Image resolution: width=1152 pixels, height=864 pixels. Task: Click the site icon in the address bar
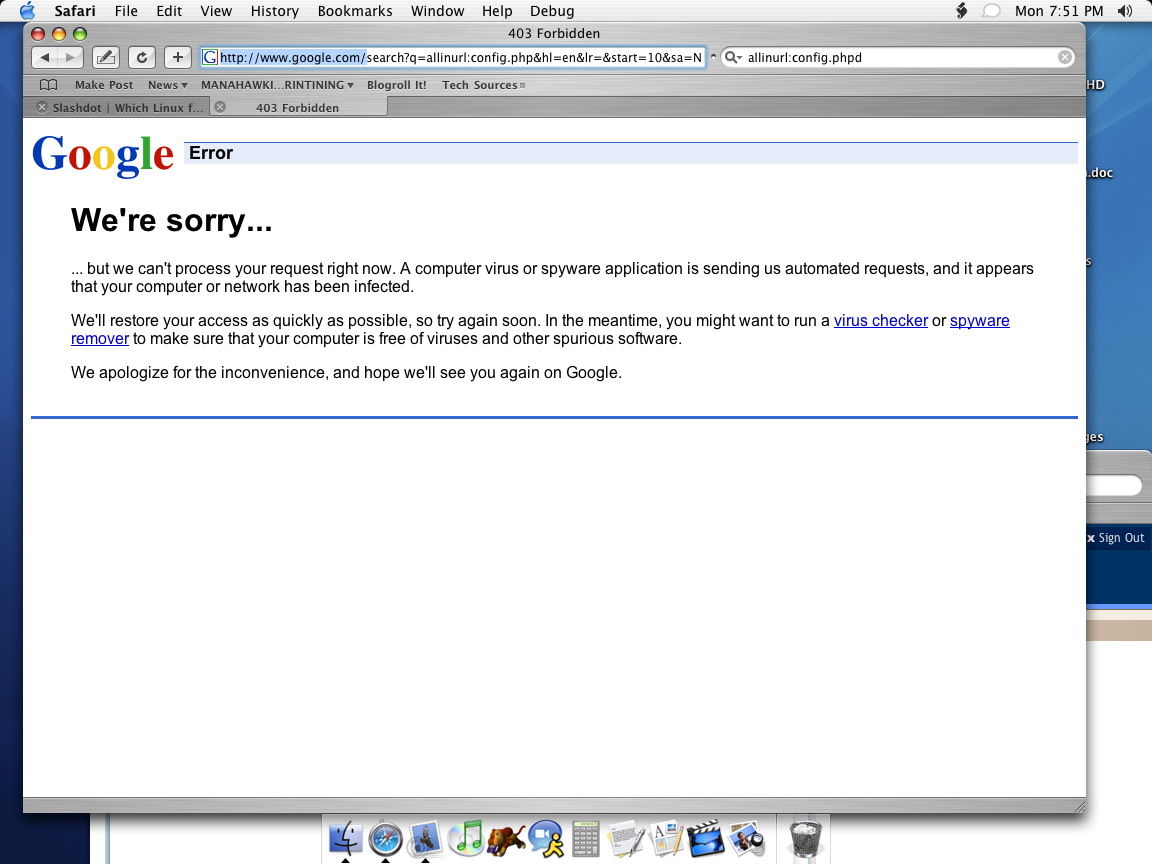210,57
